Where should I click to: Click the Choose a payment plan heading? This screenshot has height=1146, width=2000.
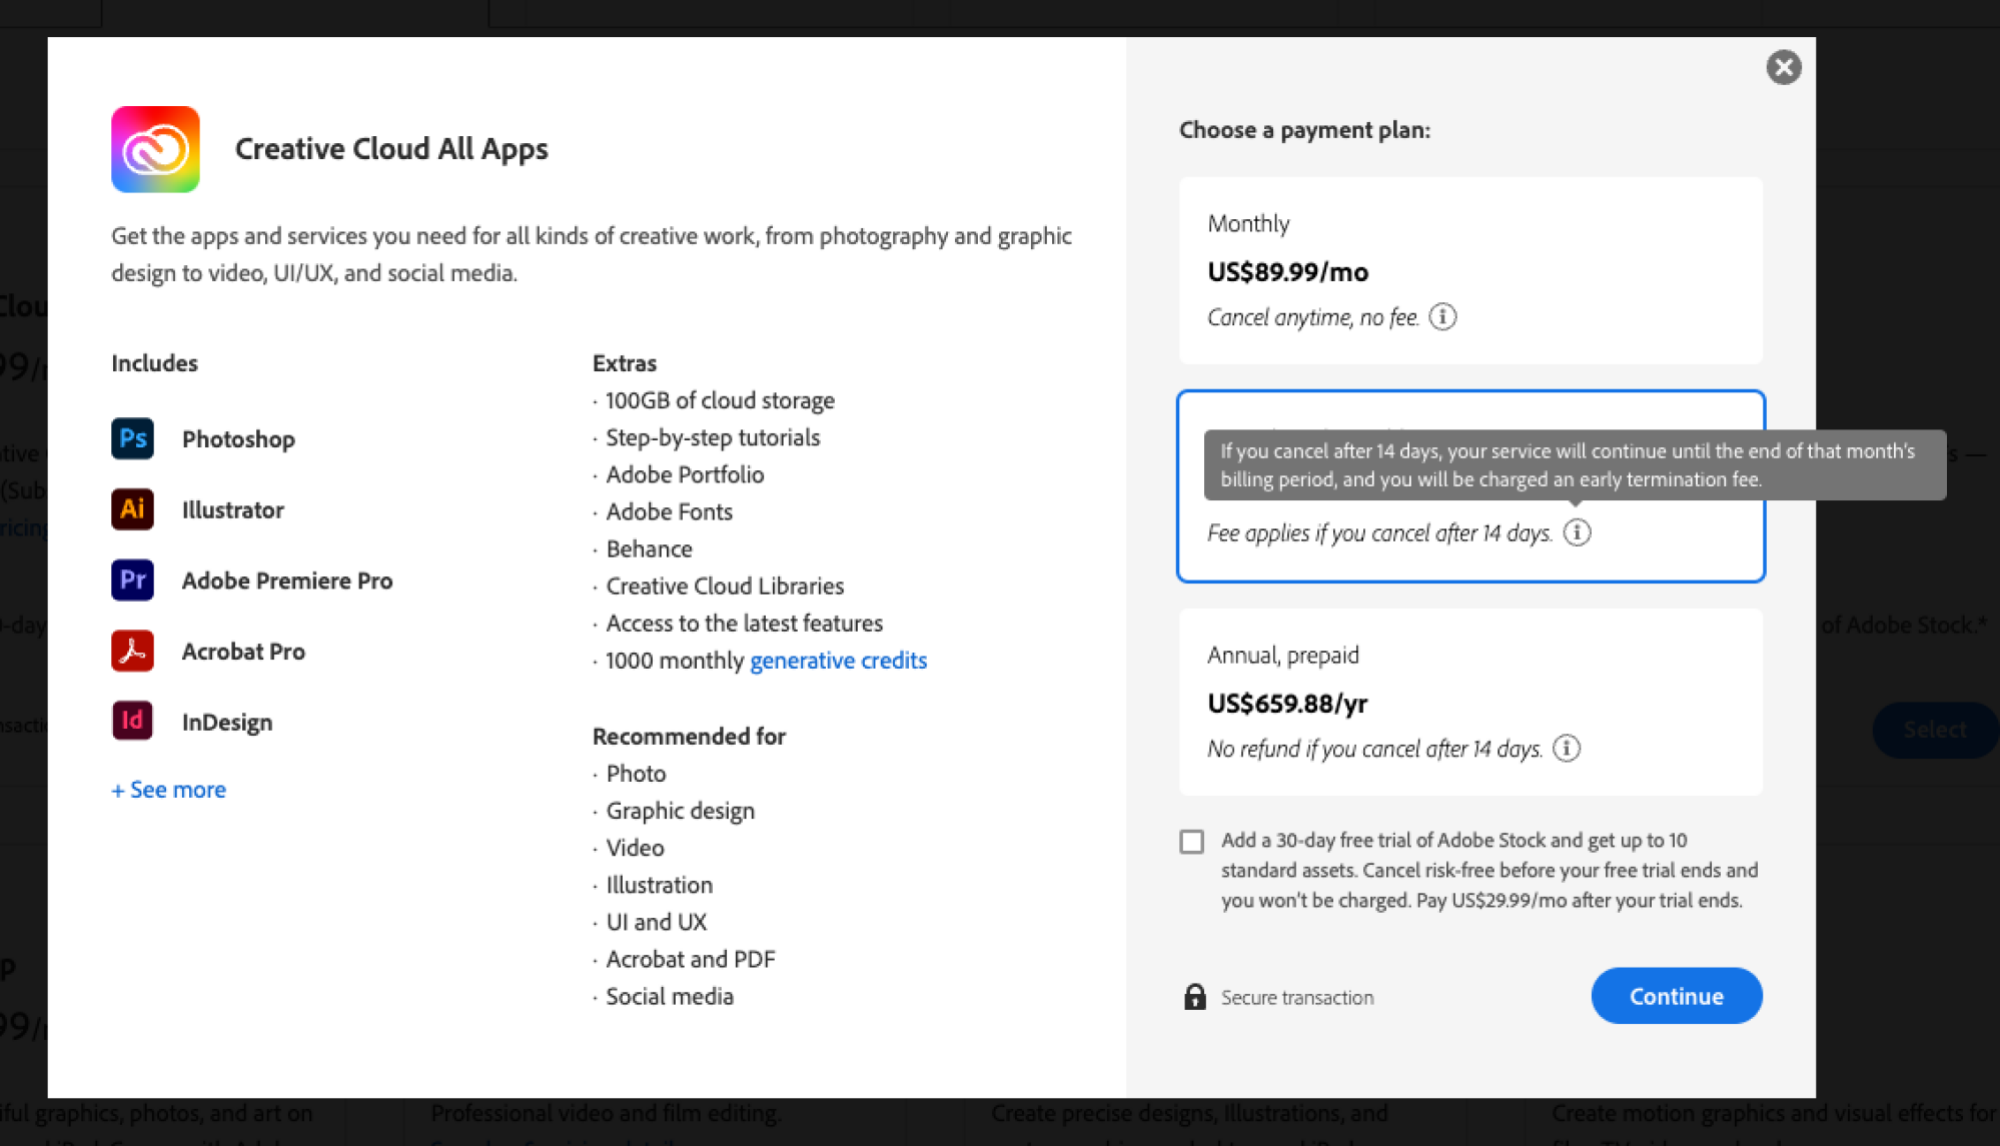pyautogui.click(x=1304, y=130)
